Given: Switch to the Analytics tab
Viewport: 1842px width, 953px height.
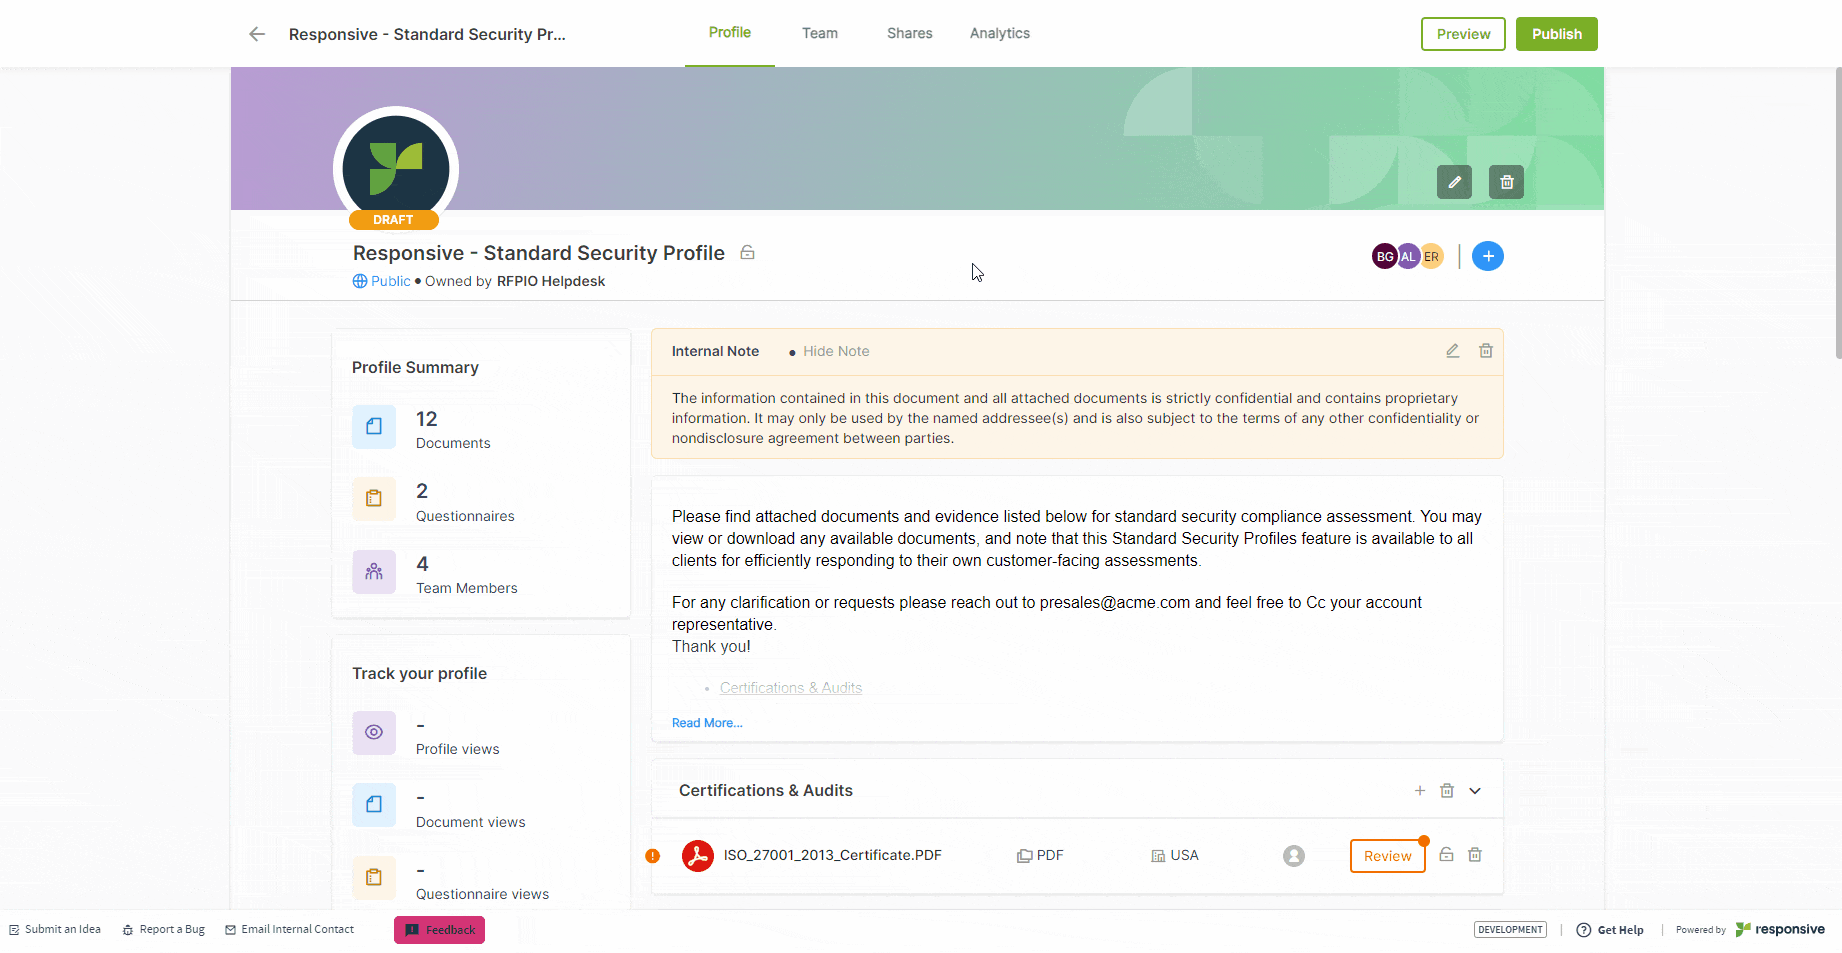Looking at the screenshot, I should (x=1000, y=33).
